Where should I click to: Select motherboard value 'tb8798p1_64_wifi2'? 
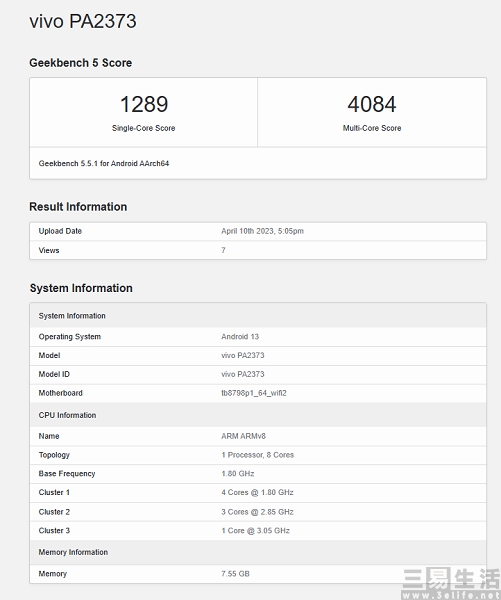tap(254, 393)
